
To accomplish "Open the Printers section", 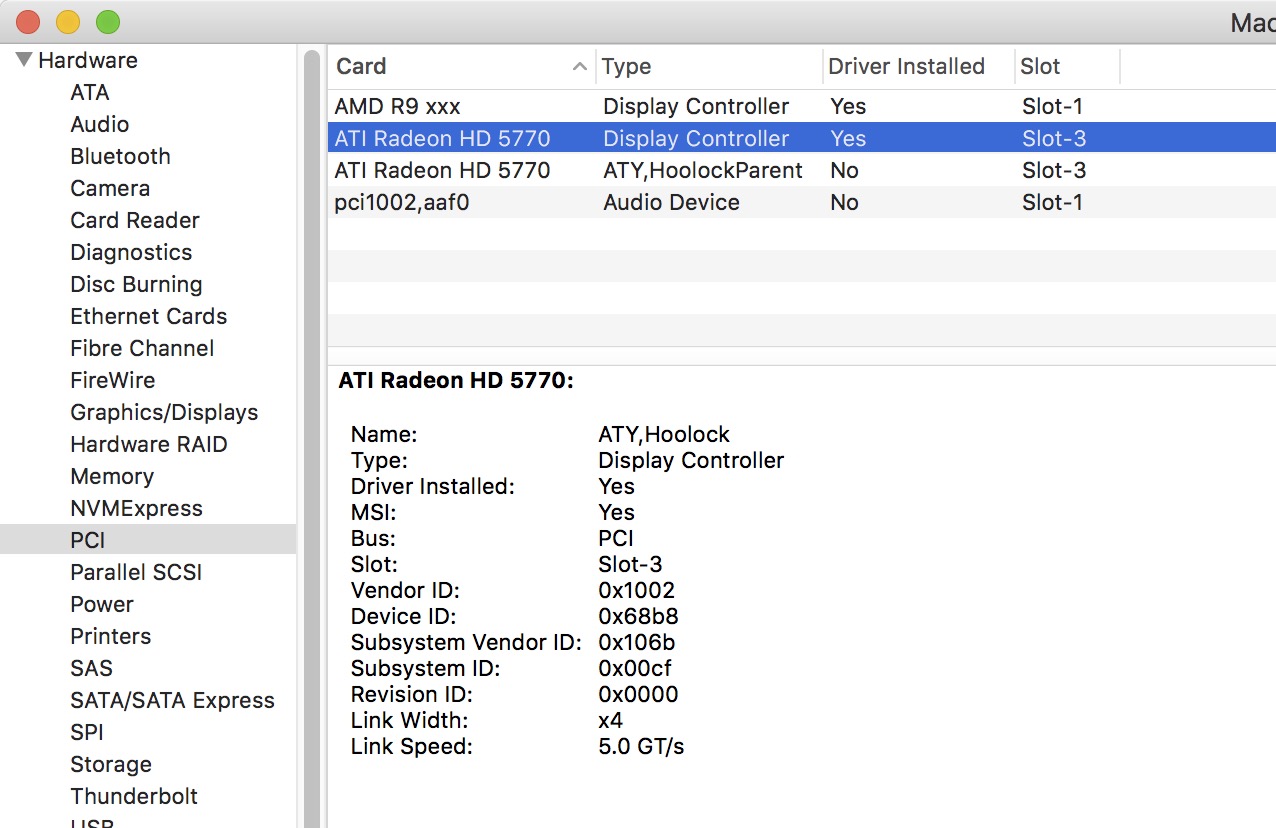I will tap(111, 636).
